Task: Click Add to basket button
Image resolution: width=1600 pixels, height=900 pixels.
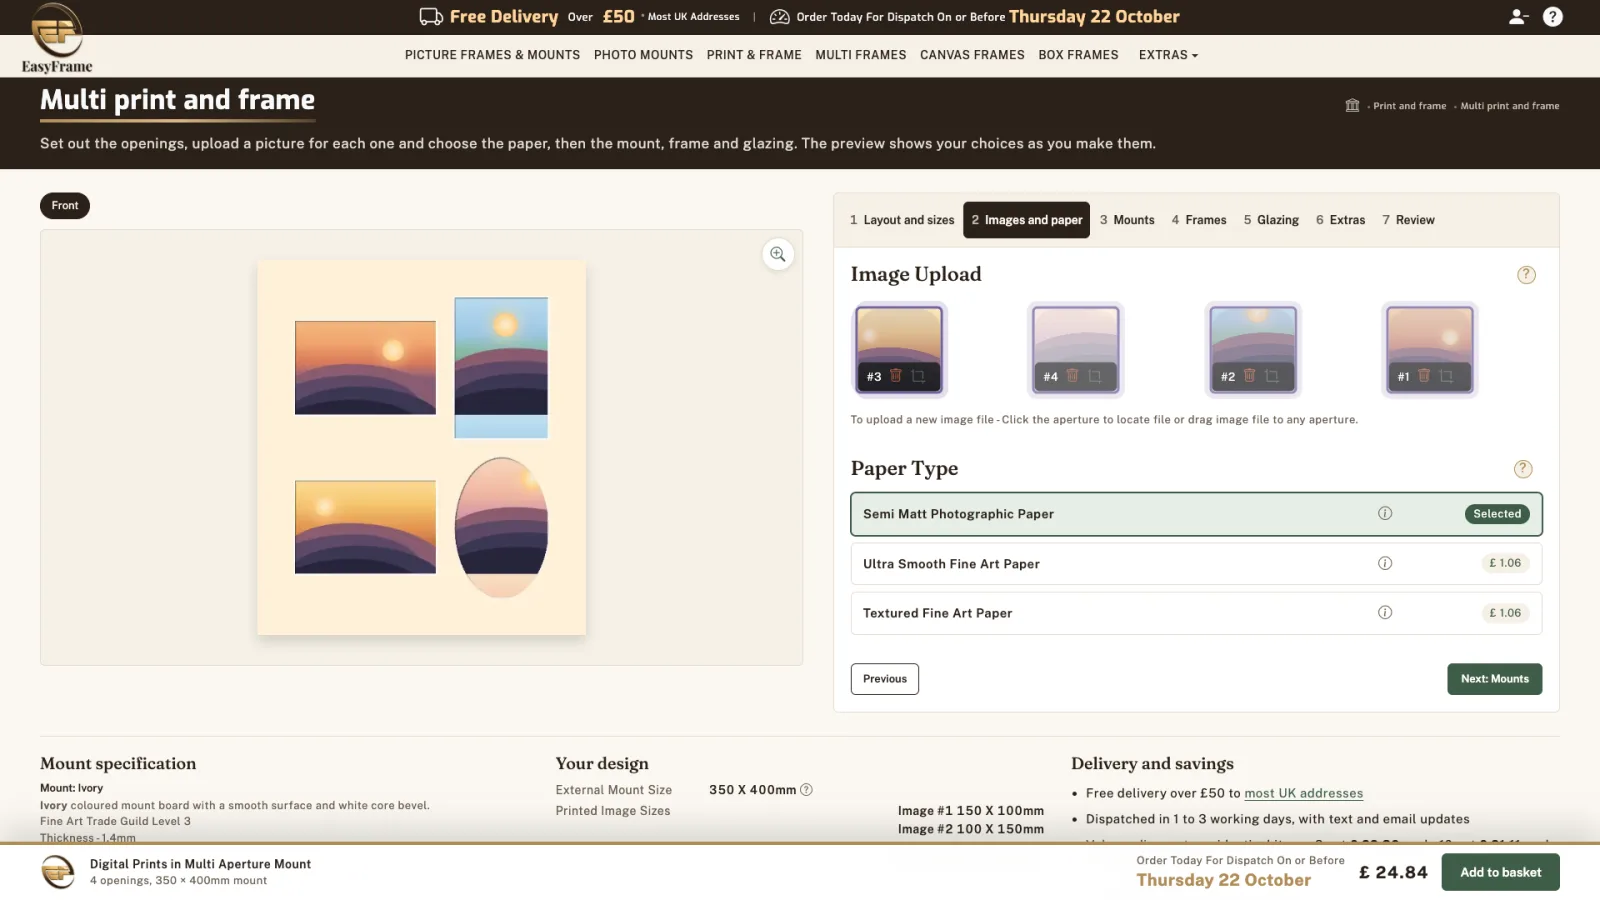Action: tap(1500, 872)
